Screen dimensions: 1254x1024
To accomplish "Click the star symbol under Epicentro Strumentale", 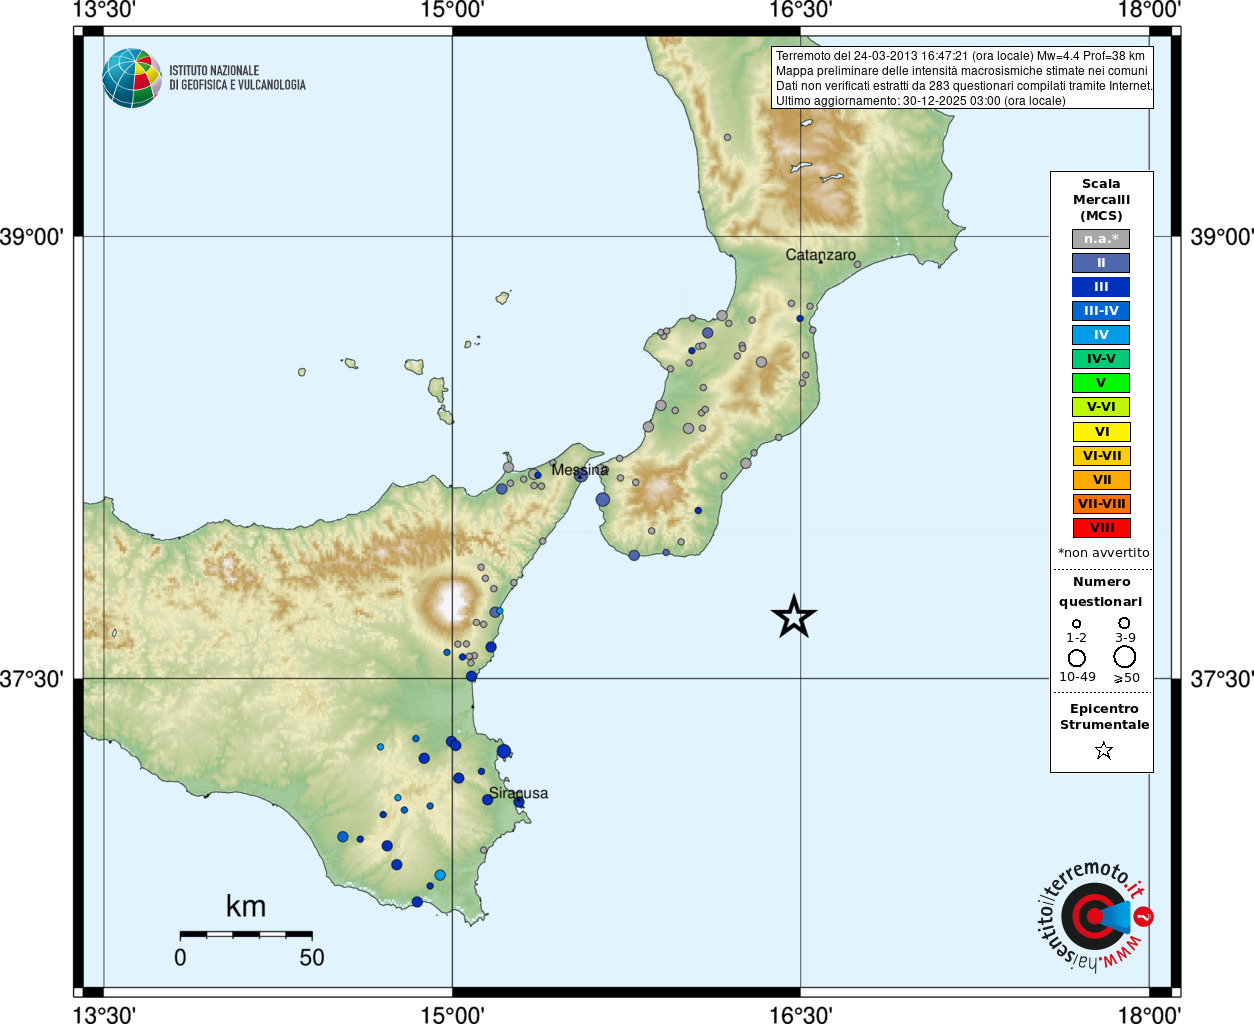I will click(1104, 750).
